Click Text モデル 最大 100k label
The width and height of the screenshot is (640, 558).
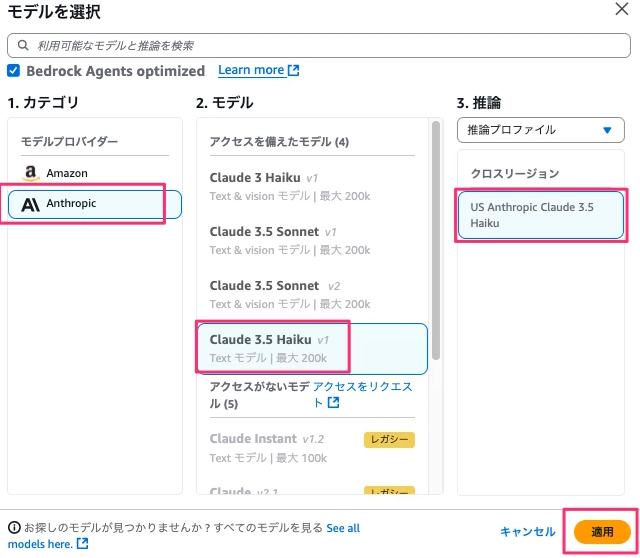click(x=268, y=458)
